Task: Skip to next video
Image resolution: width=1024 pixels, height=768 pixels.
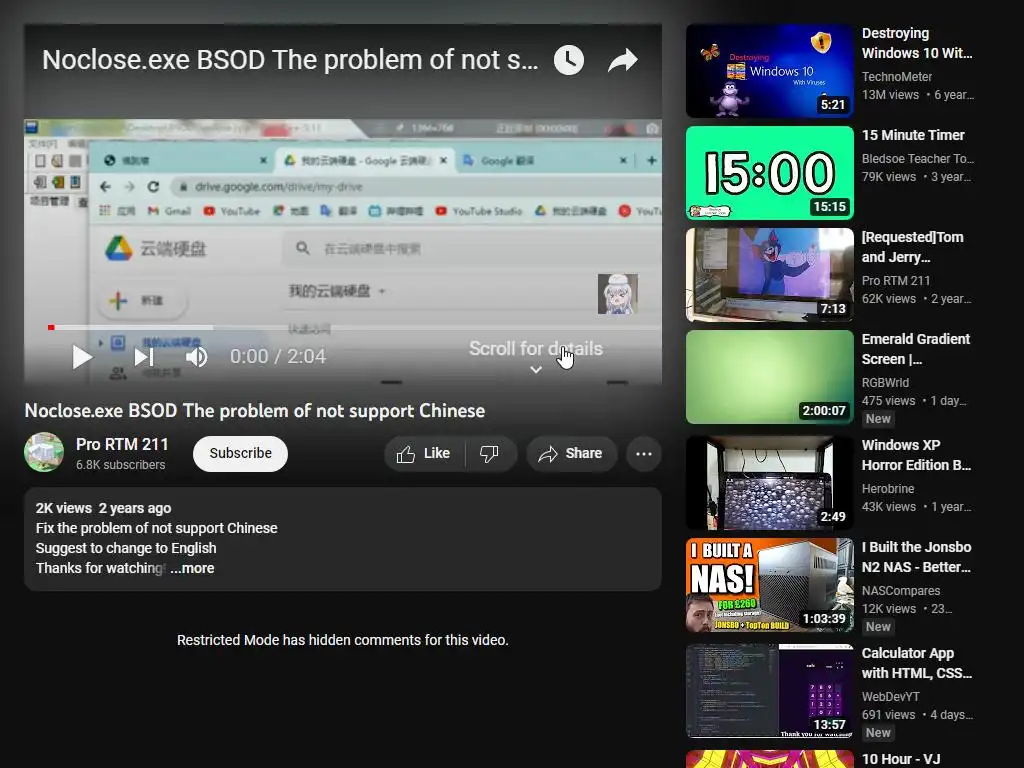Action: (144, 357)
